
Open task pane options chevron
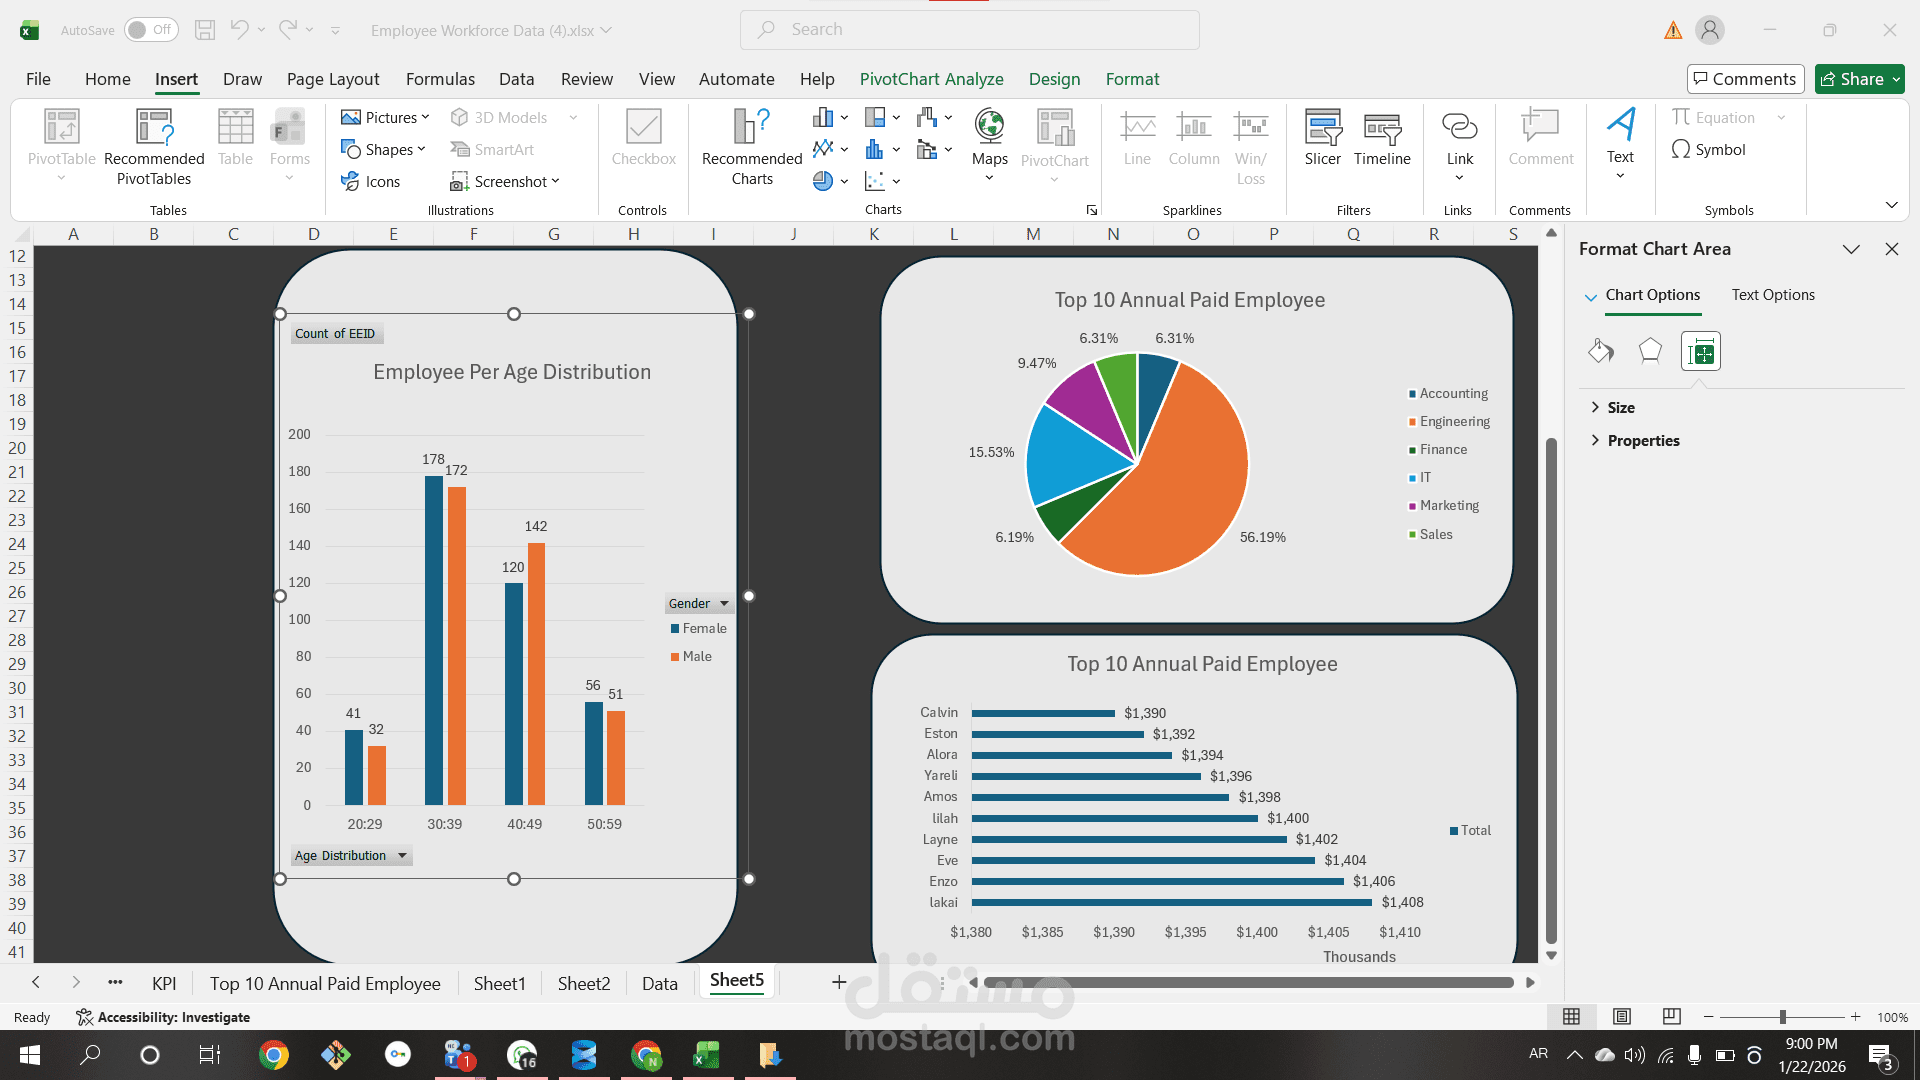point(1851,249)
